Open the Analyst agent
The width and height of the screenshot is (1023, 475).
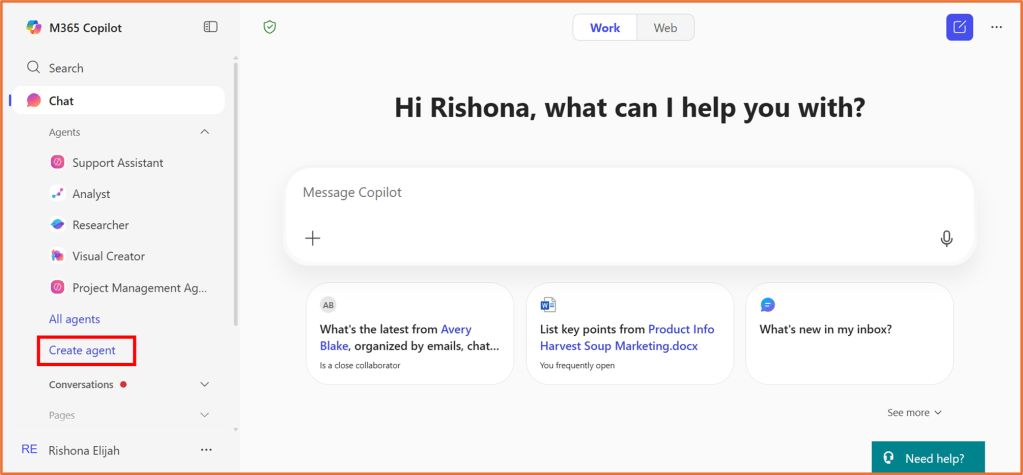(x=91, y=194)
